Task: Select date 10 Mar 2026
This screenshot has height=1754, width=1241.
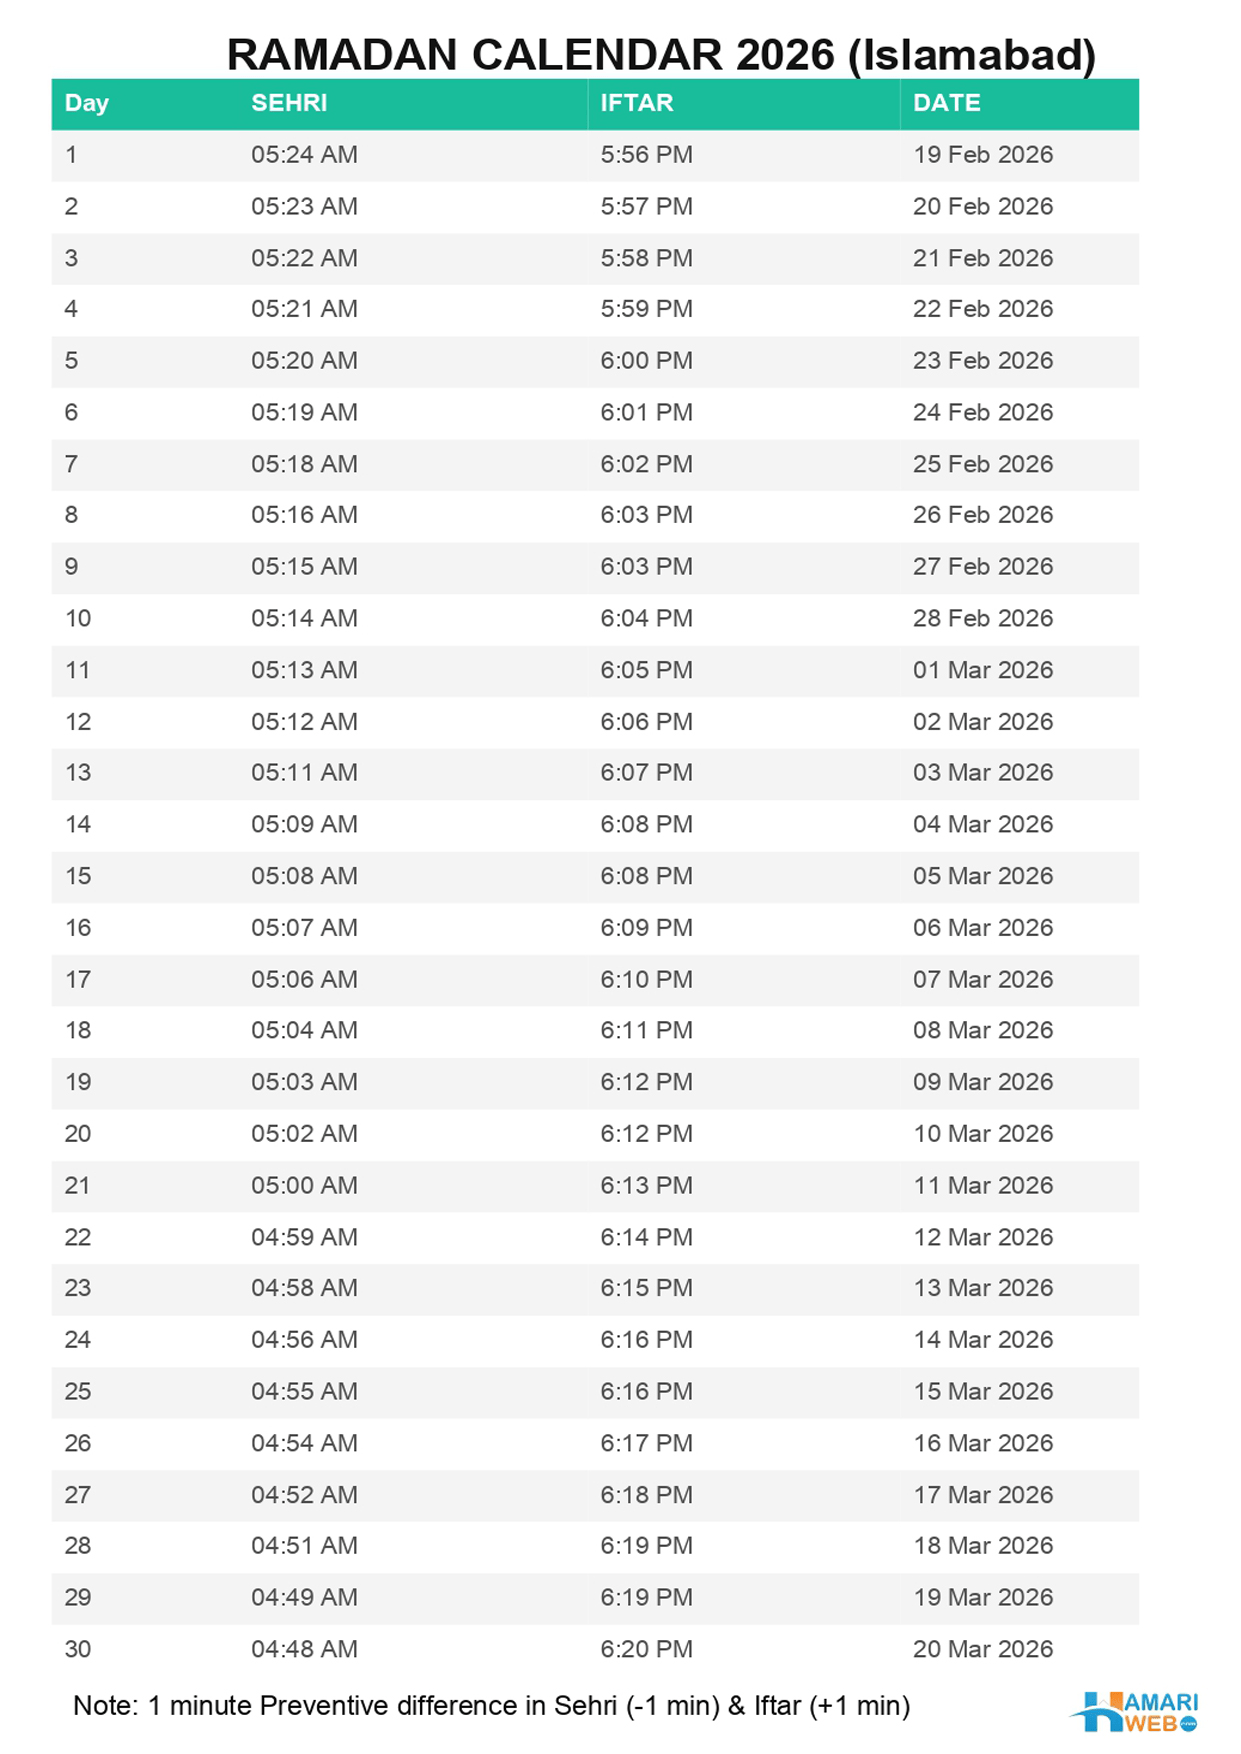Action: (x=983, y=1134)
